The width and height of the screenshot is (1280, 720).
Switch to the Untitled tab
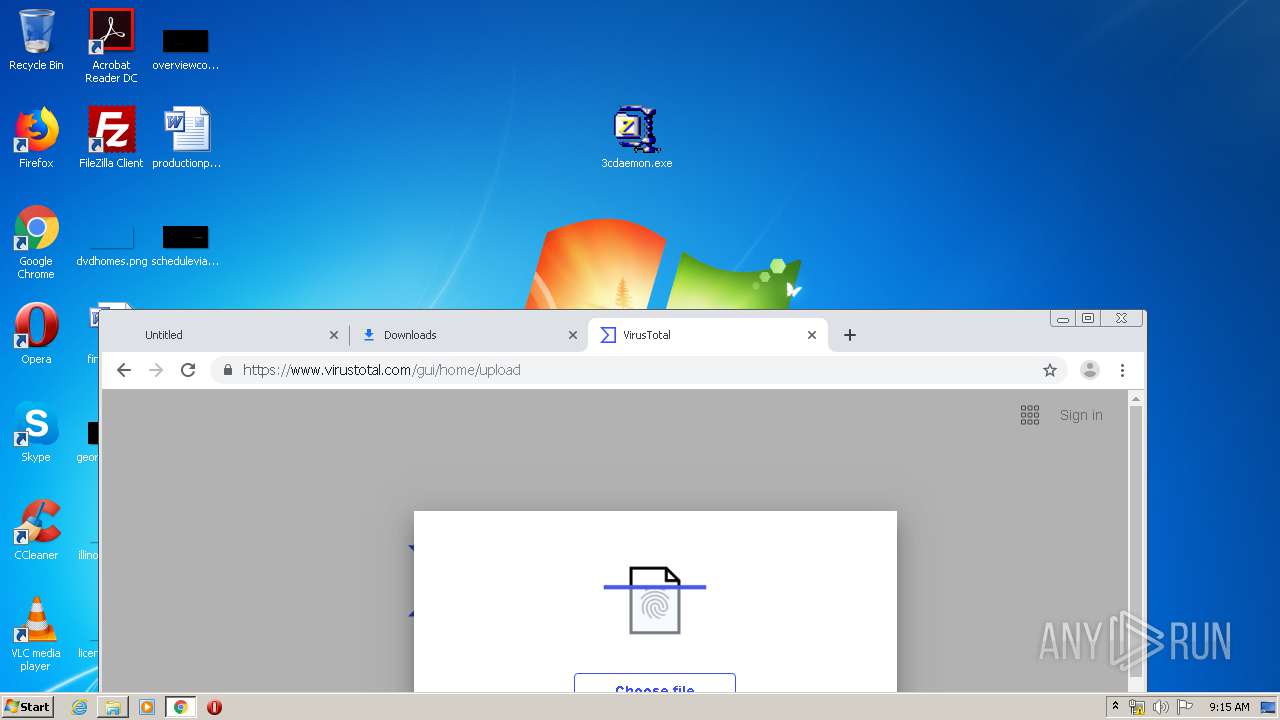click(x=228, y=335)
